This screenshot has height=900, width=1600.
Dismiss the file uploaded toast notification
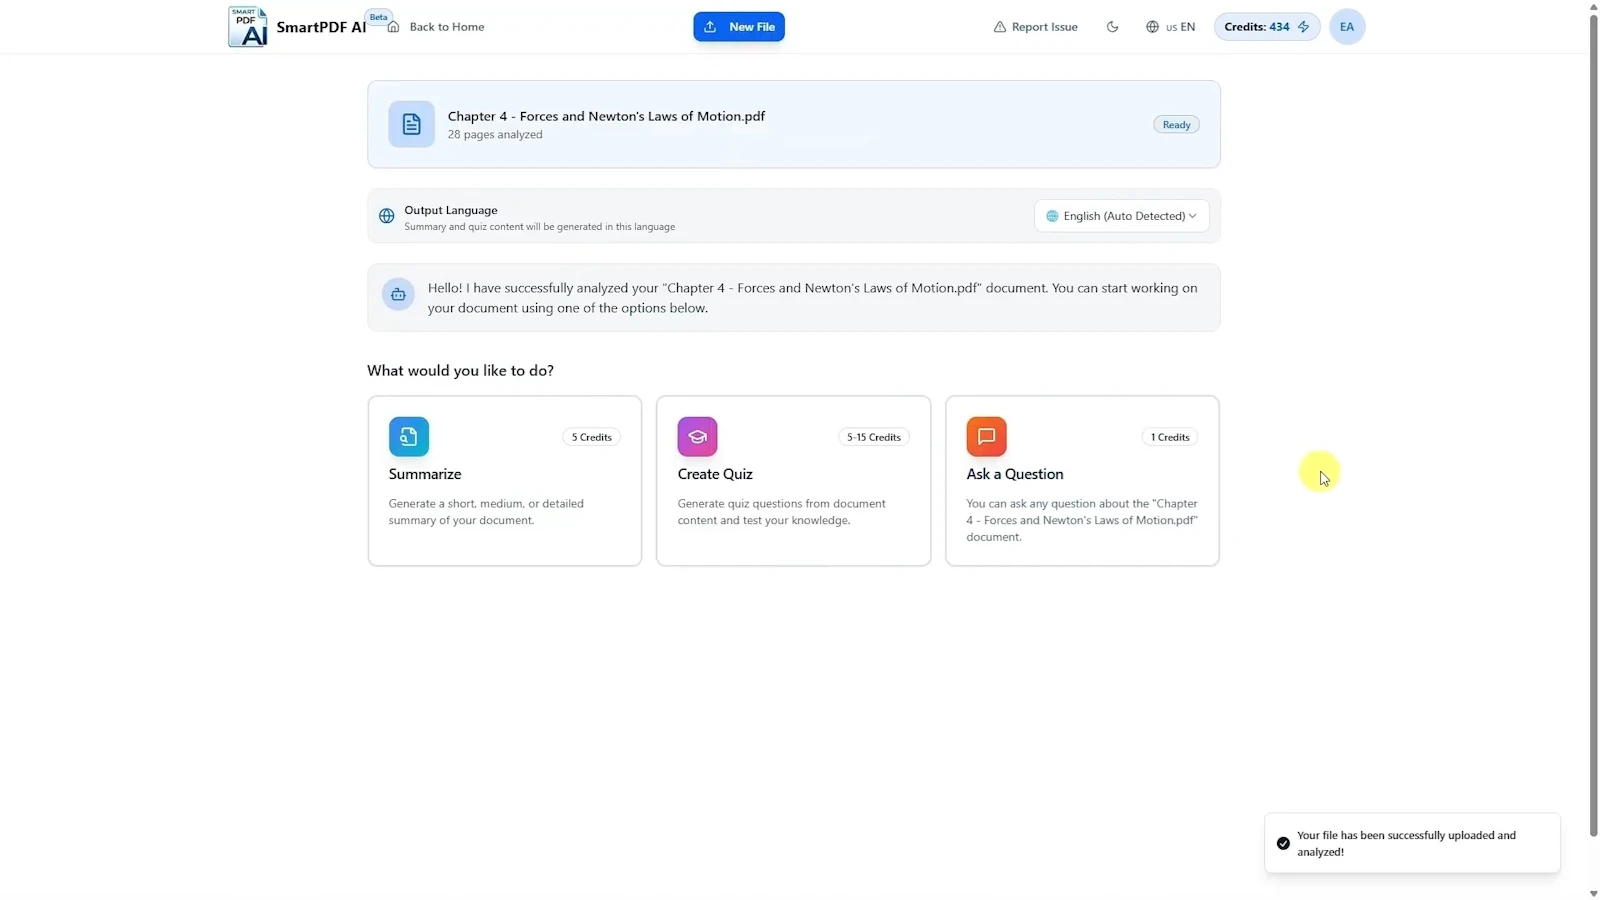pyautogui.click(x=1412, y=843)
